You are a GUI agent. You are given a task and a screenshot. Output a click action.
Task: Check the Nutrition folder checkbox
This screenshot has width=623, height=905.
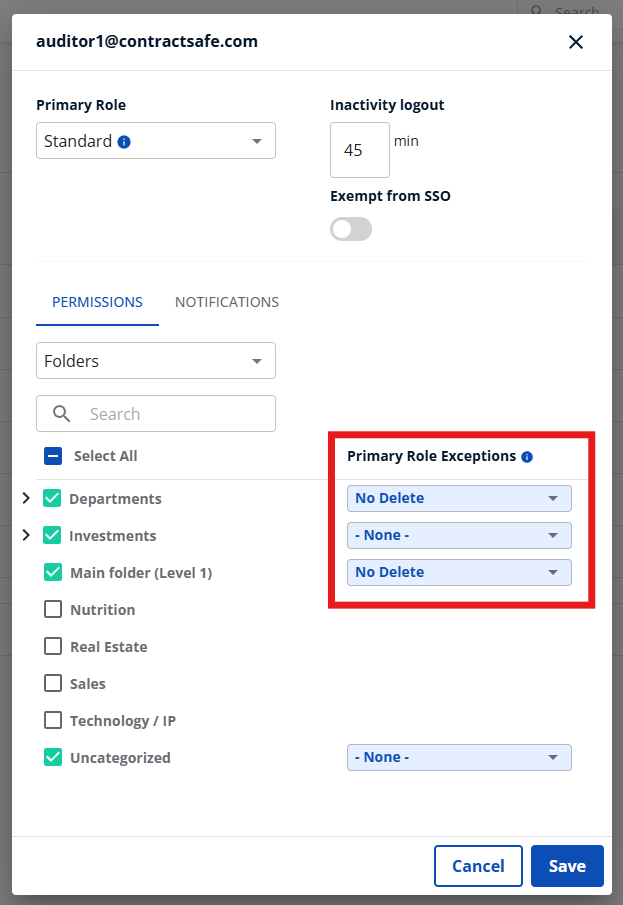[x=53, y=609]
